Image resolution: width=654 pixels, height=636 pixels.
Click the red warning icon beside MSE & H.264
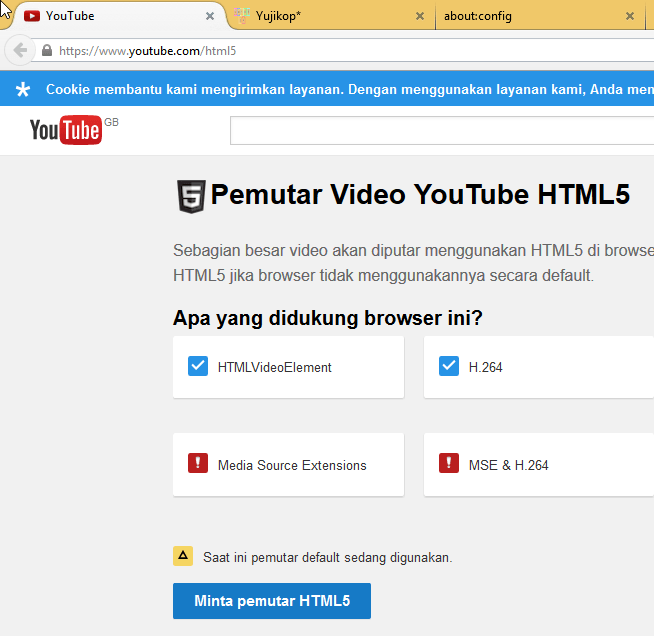pos(449,463)
